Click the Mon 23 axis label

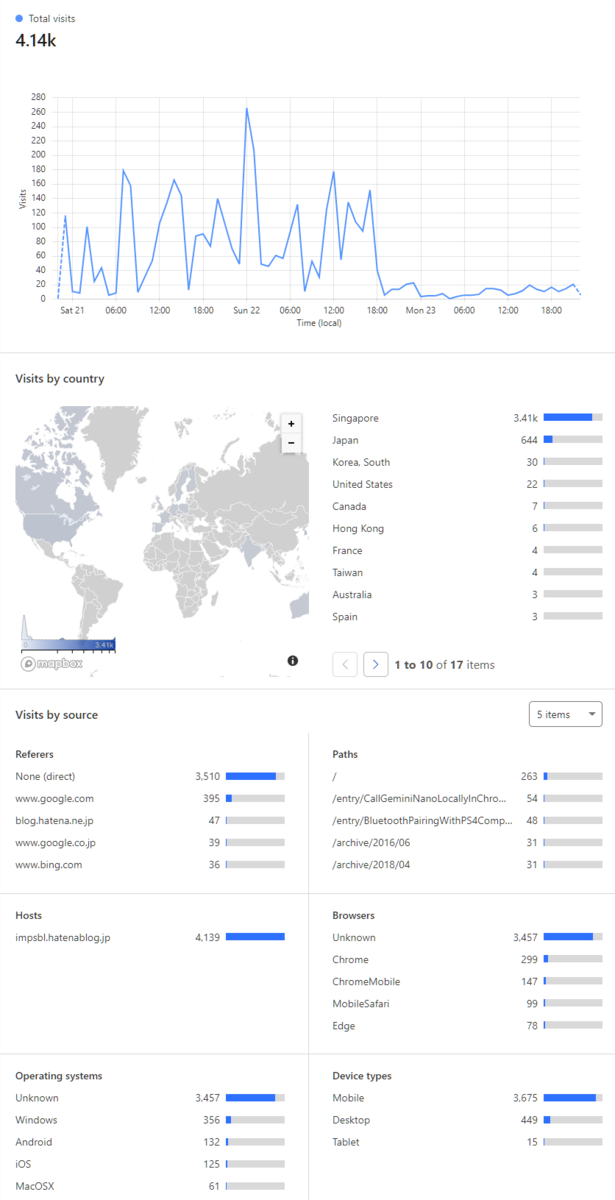(x=420, y=310)
